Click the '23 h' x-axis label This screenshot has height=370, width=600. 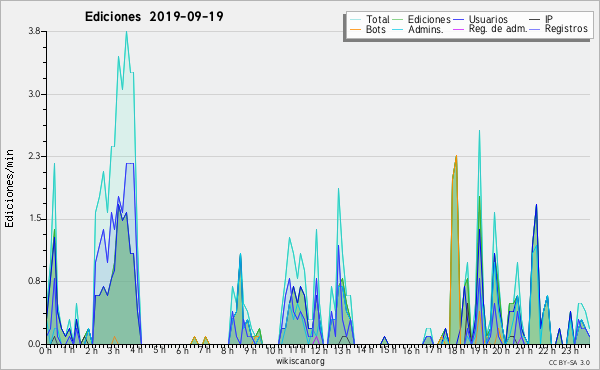(569, 351)
